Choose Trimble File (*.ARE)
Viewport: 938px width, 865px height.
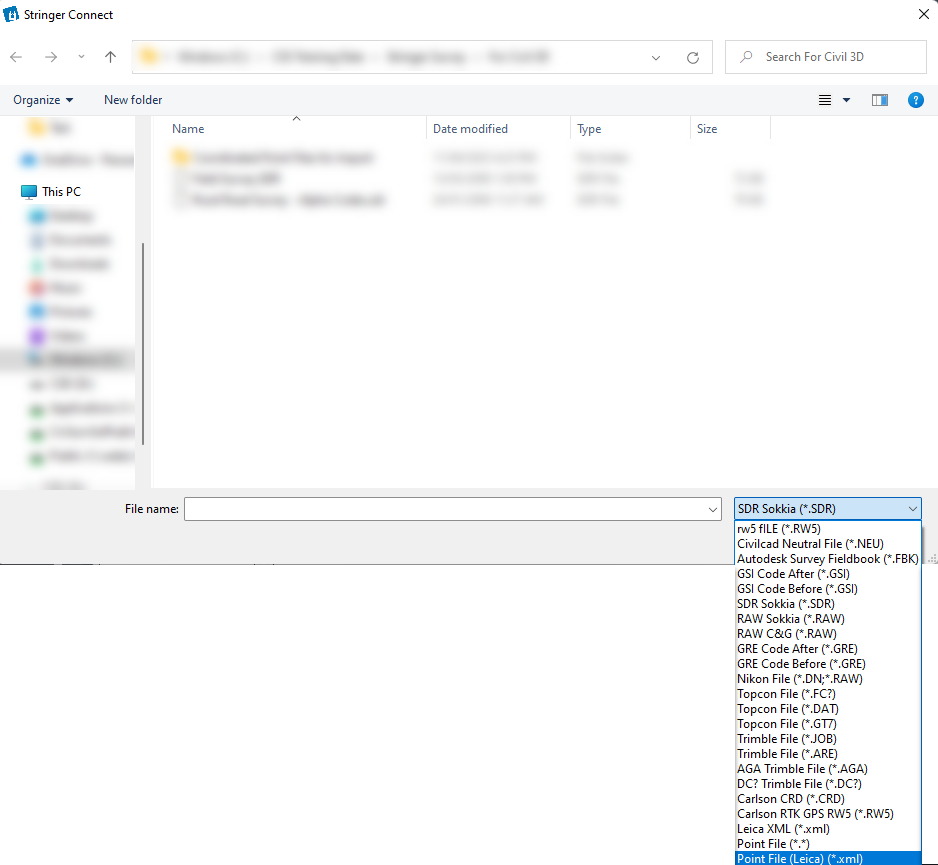click(x=828, y=754)
